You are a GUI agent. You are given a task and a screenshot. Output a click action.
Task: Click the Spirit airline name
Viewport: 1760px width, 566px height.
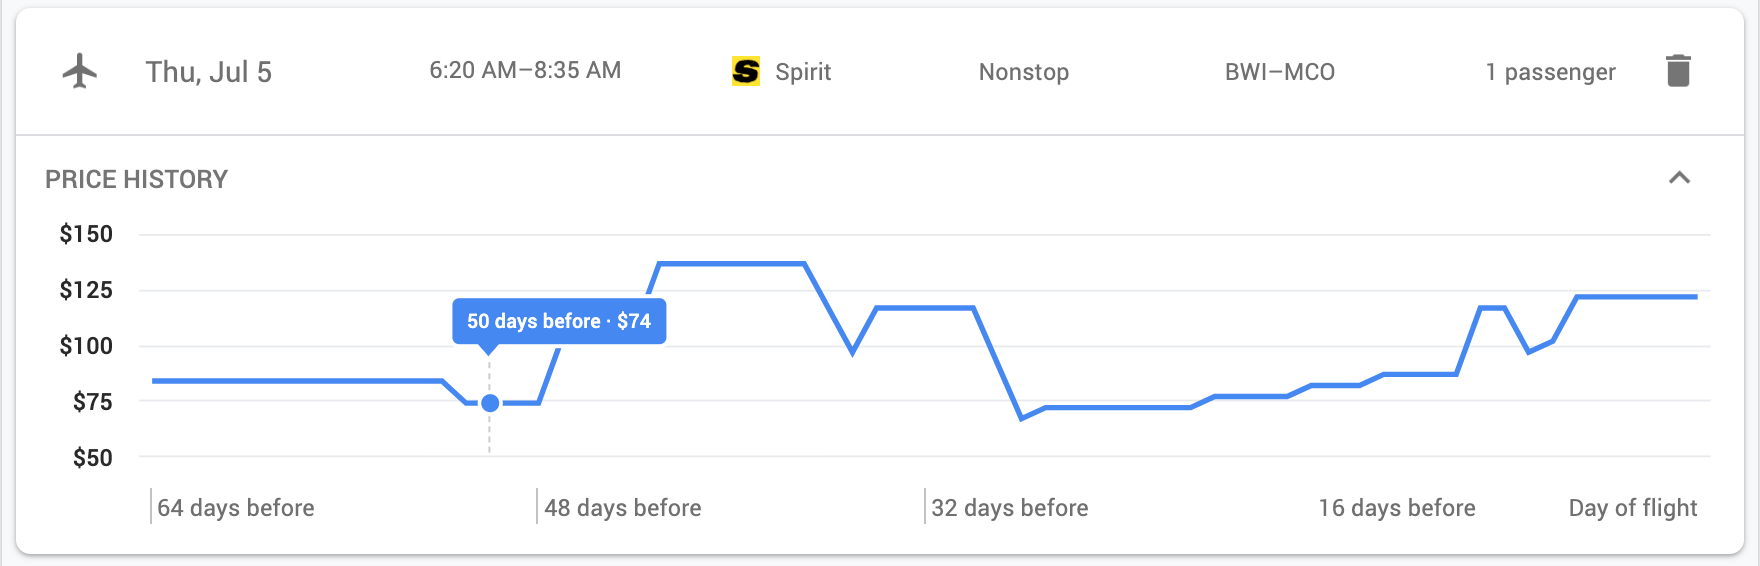803,72
